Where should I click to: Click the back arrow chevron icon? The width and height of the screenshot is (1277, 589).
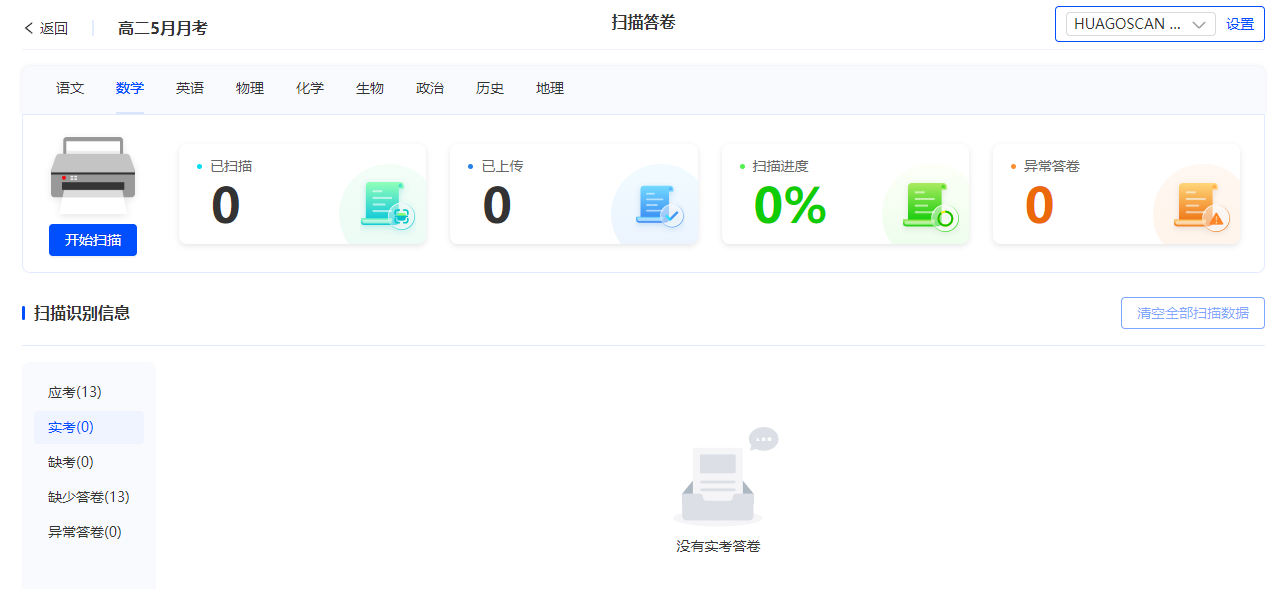(x=28, y=28)
